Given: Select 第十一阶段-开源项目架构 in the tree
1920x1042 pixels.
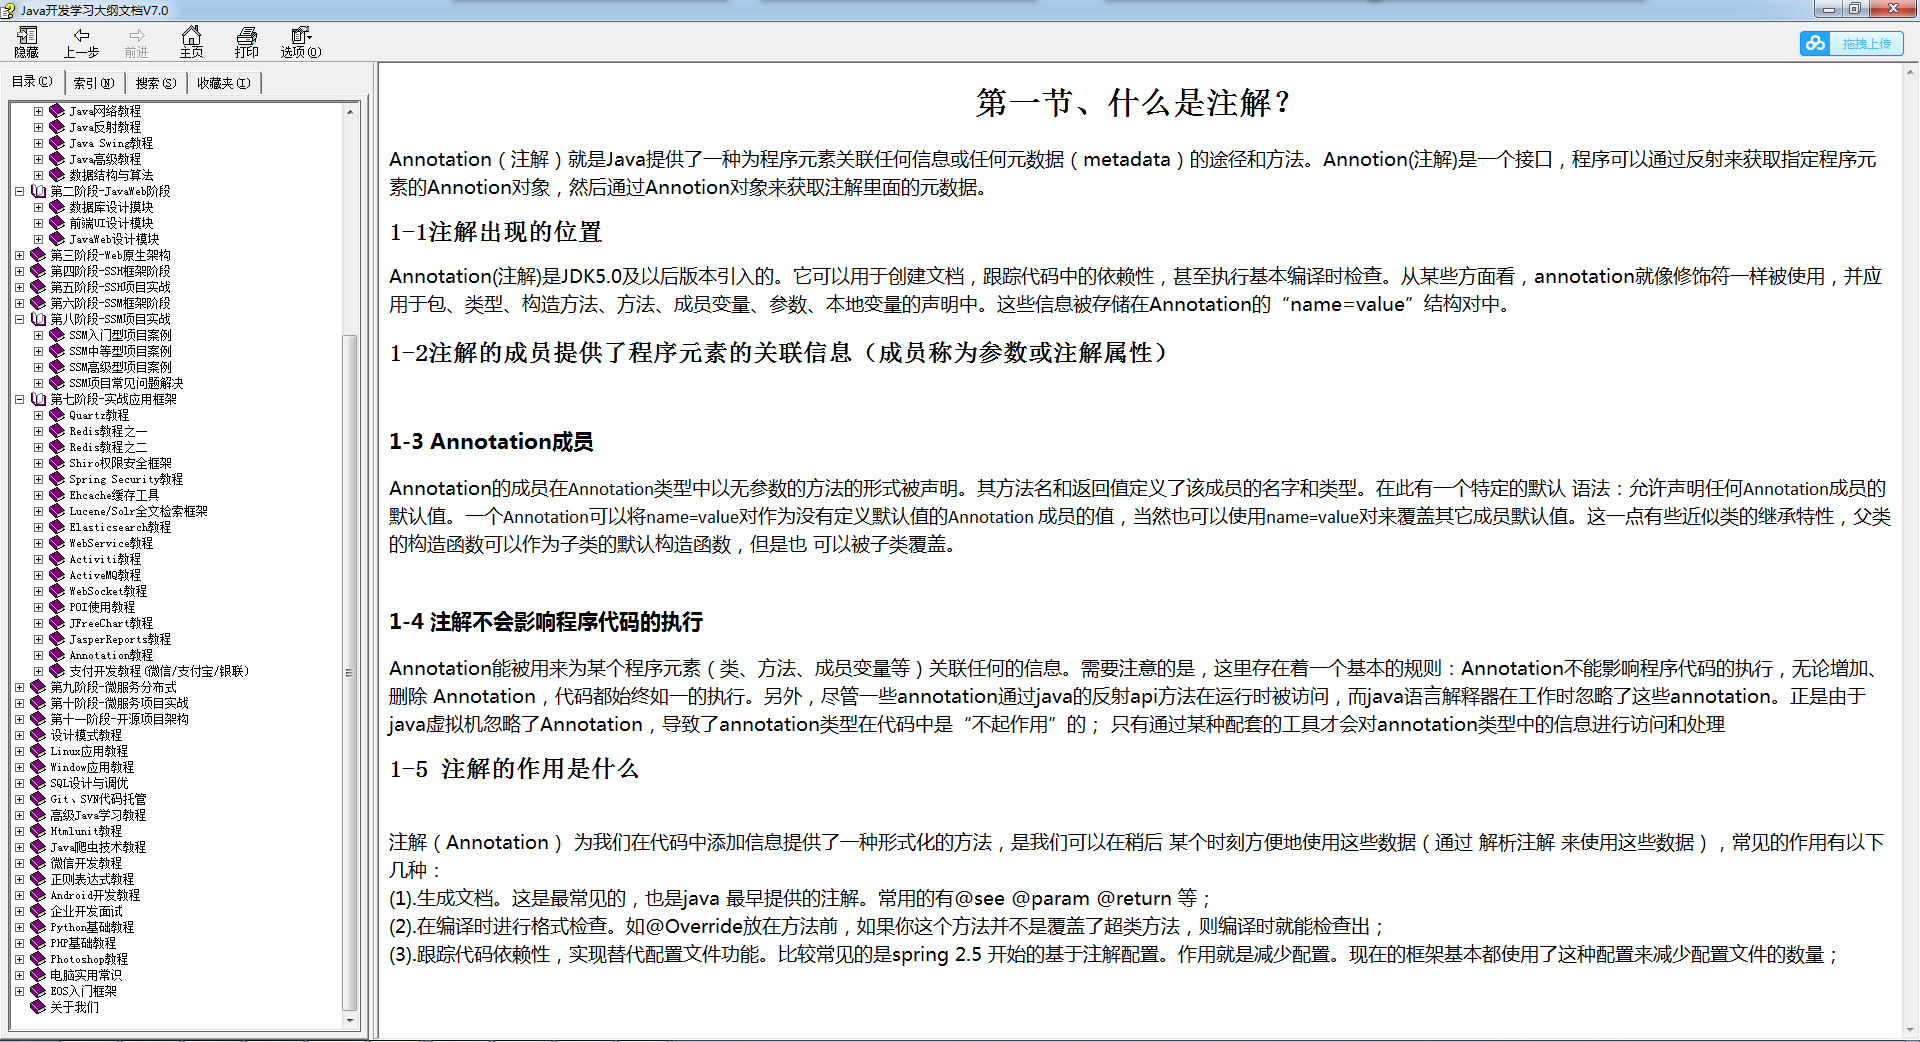Looking at the screenshot, I should [119, 719].
